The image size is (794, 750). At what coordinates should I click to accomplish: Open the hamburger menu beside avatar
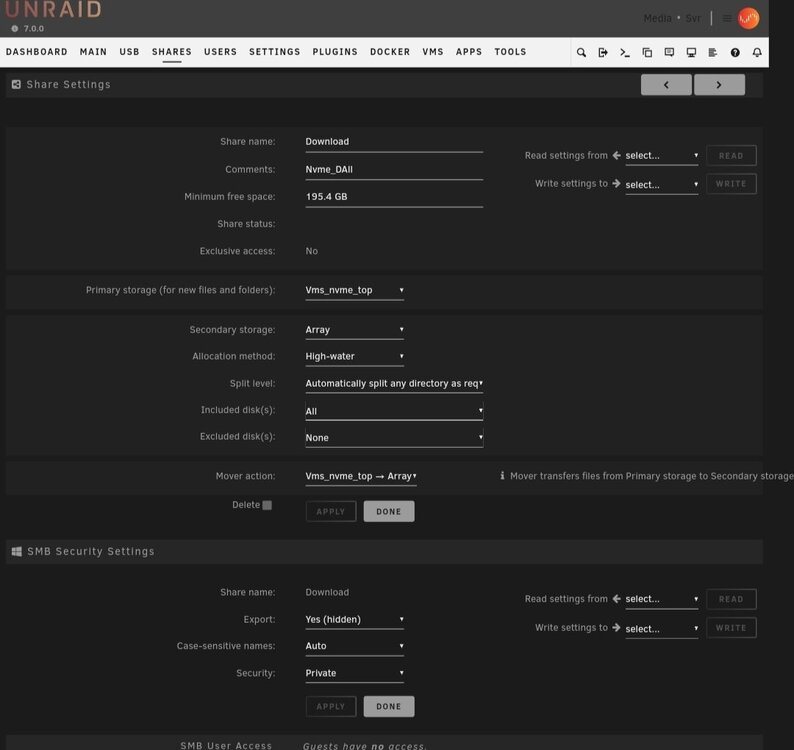coord(727,18)
